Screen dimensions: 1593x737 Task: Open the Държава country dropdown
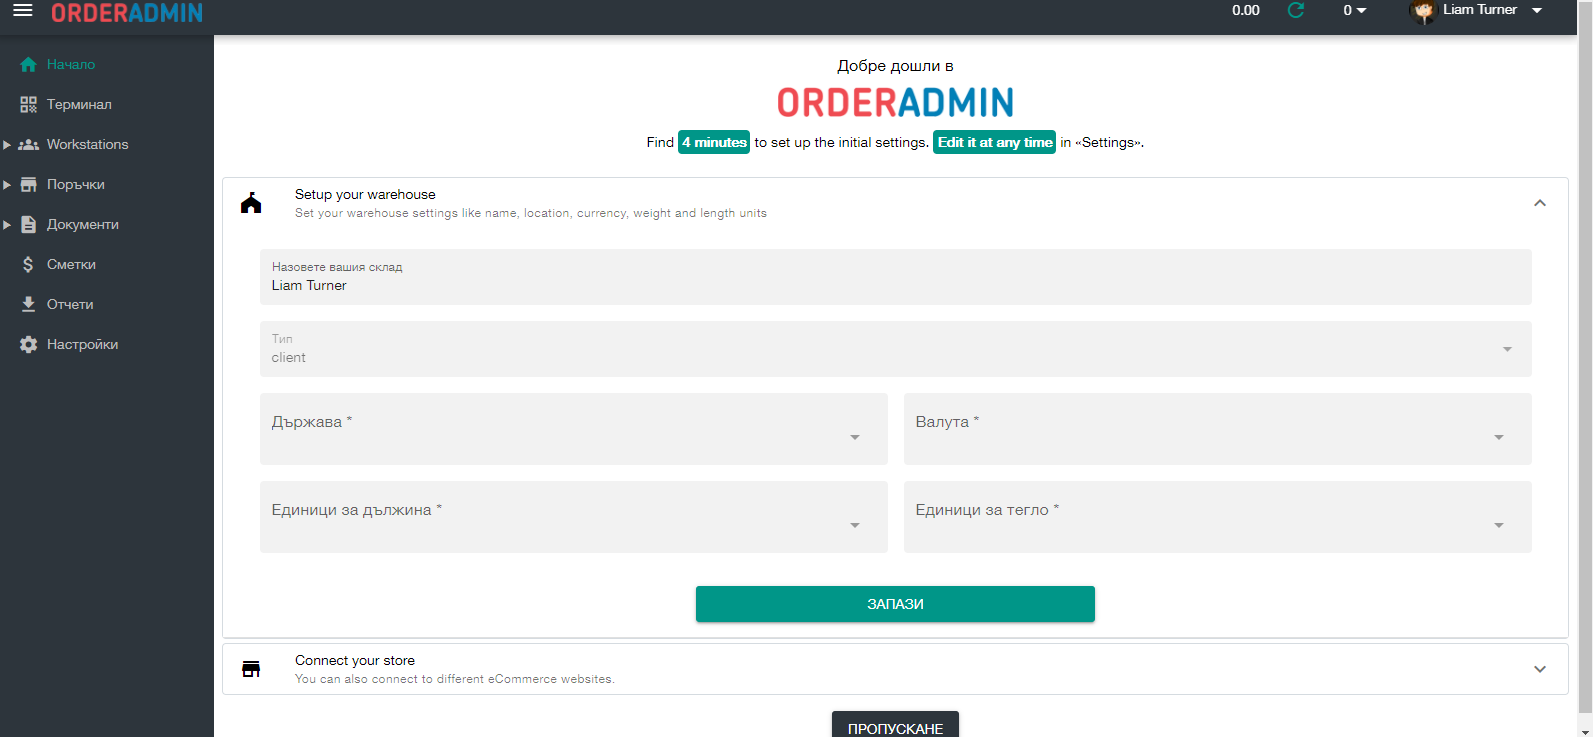pos(573,429)
